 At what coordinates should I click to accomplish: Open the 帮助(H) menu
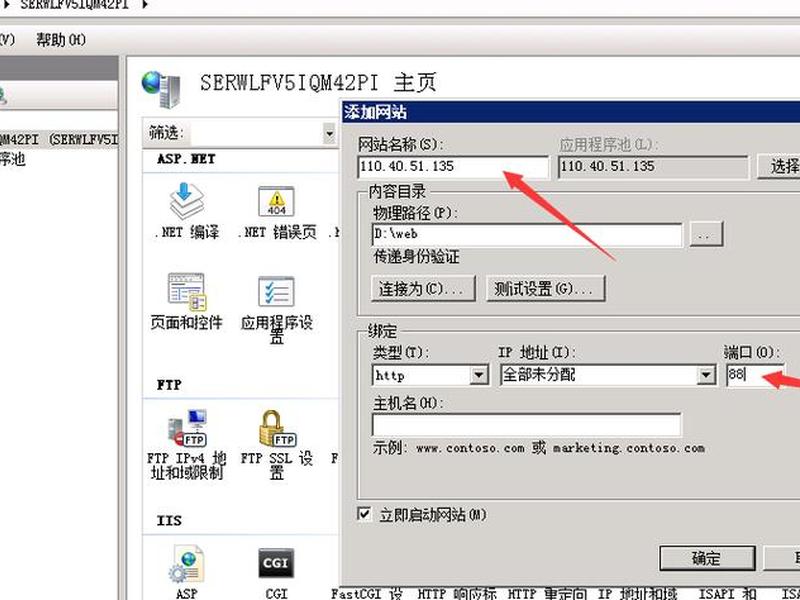[61, 40]
